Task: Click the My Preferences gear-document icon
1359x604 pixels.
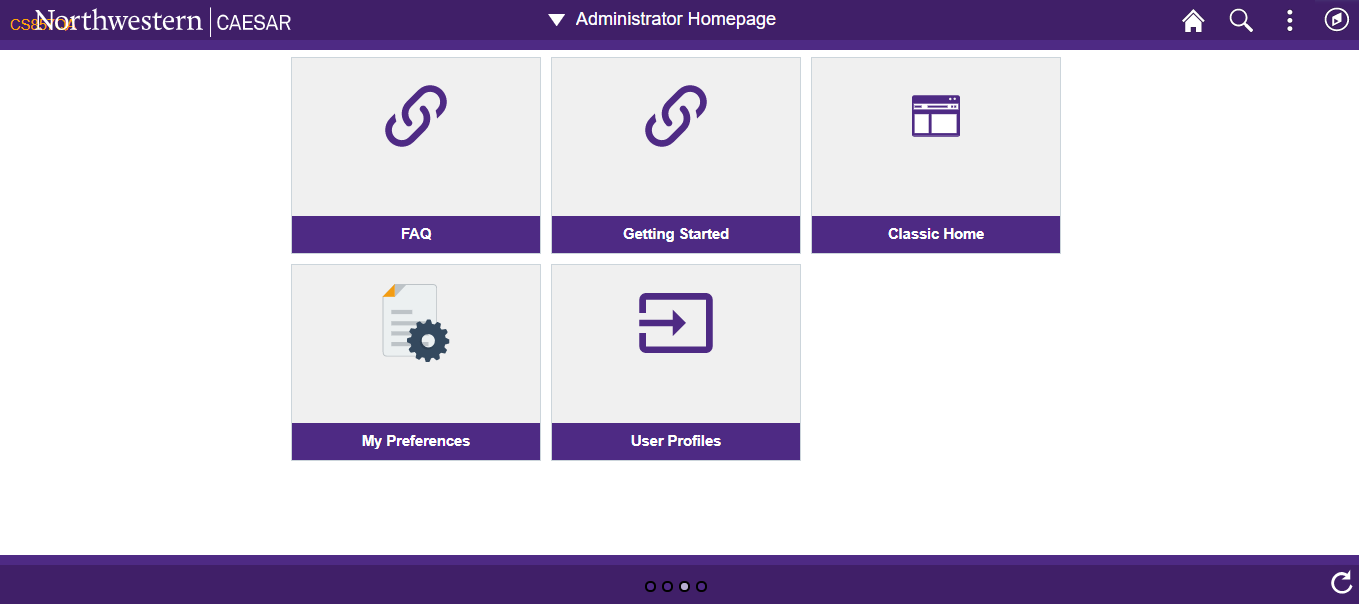Action: click(415, 323)
